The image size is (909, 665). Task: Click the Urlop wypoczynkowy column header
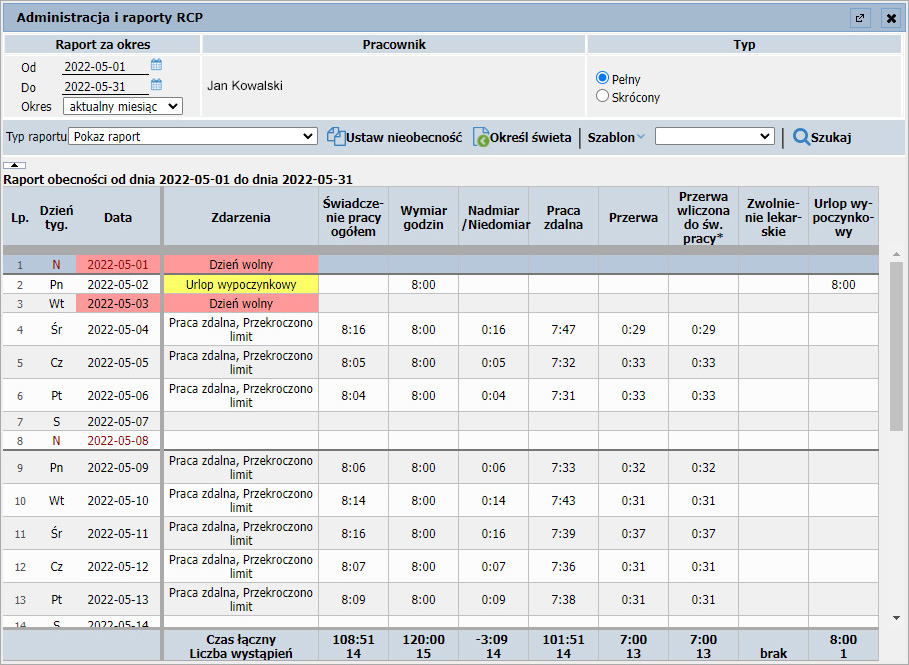[x=843, y=217]
